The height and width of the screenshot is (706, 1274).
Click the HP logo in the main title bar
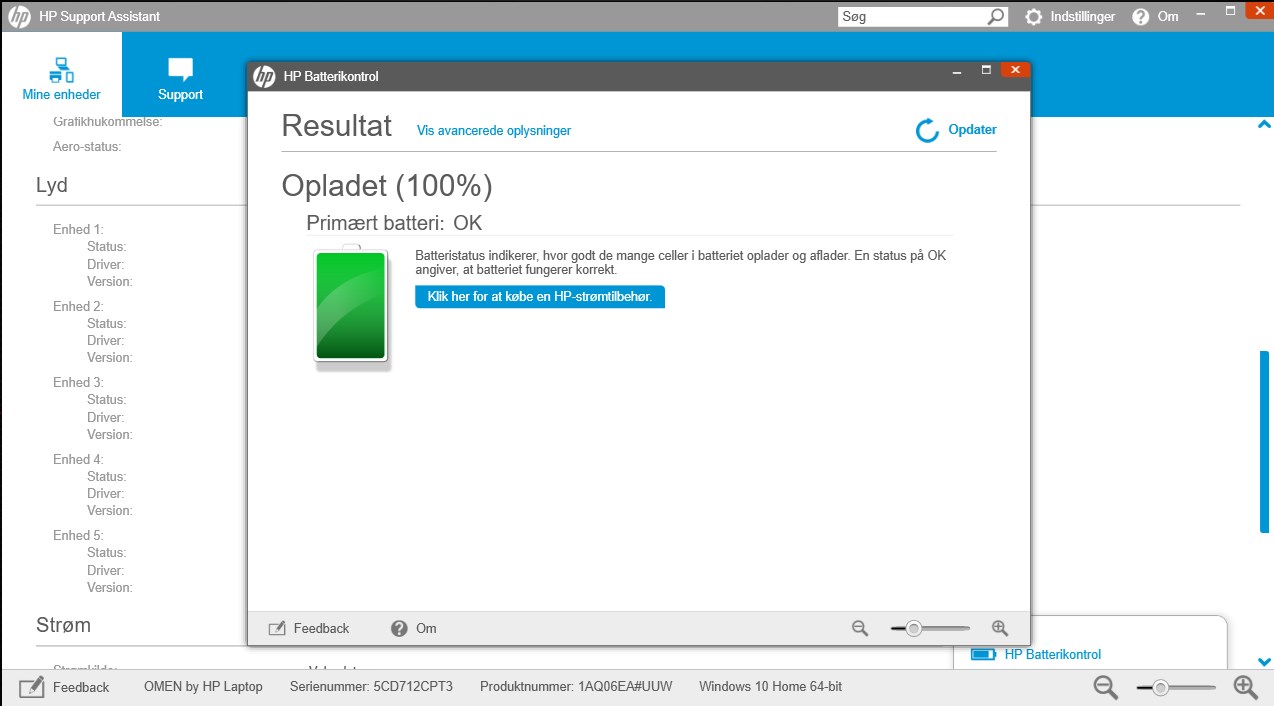pyautogui.click(x=19, y=16)
